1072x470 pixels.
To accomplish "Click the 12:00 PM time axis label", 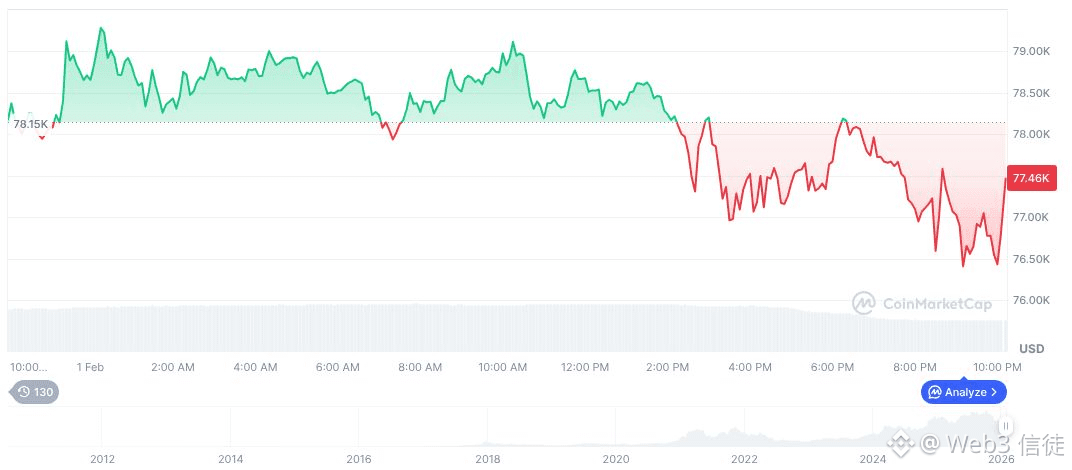I will coord(585,367).
